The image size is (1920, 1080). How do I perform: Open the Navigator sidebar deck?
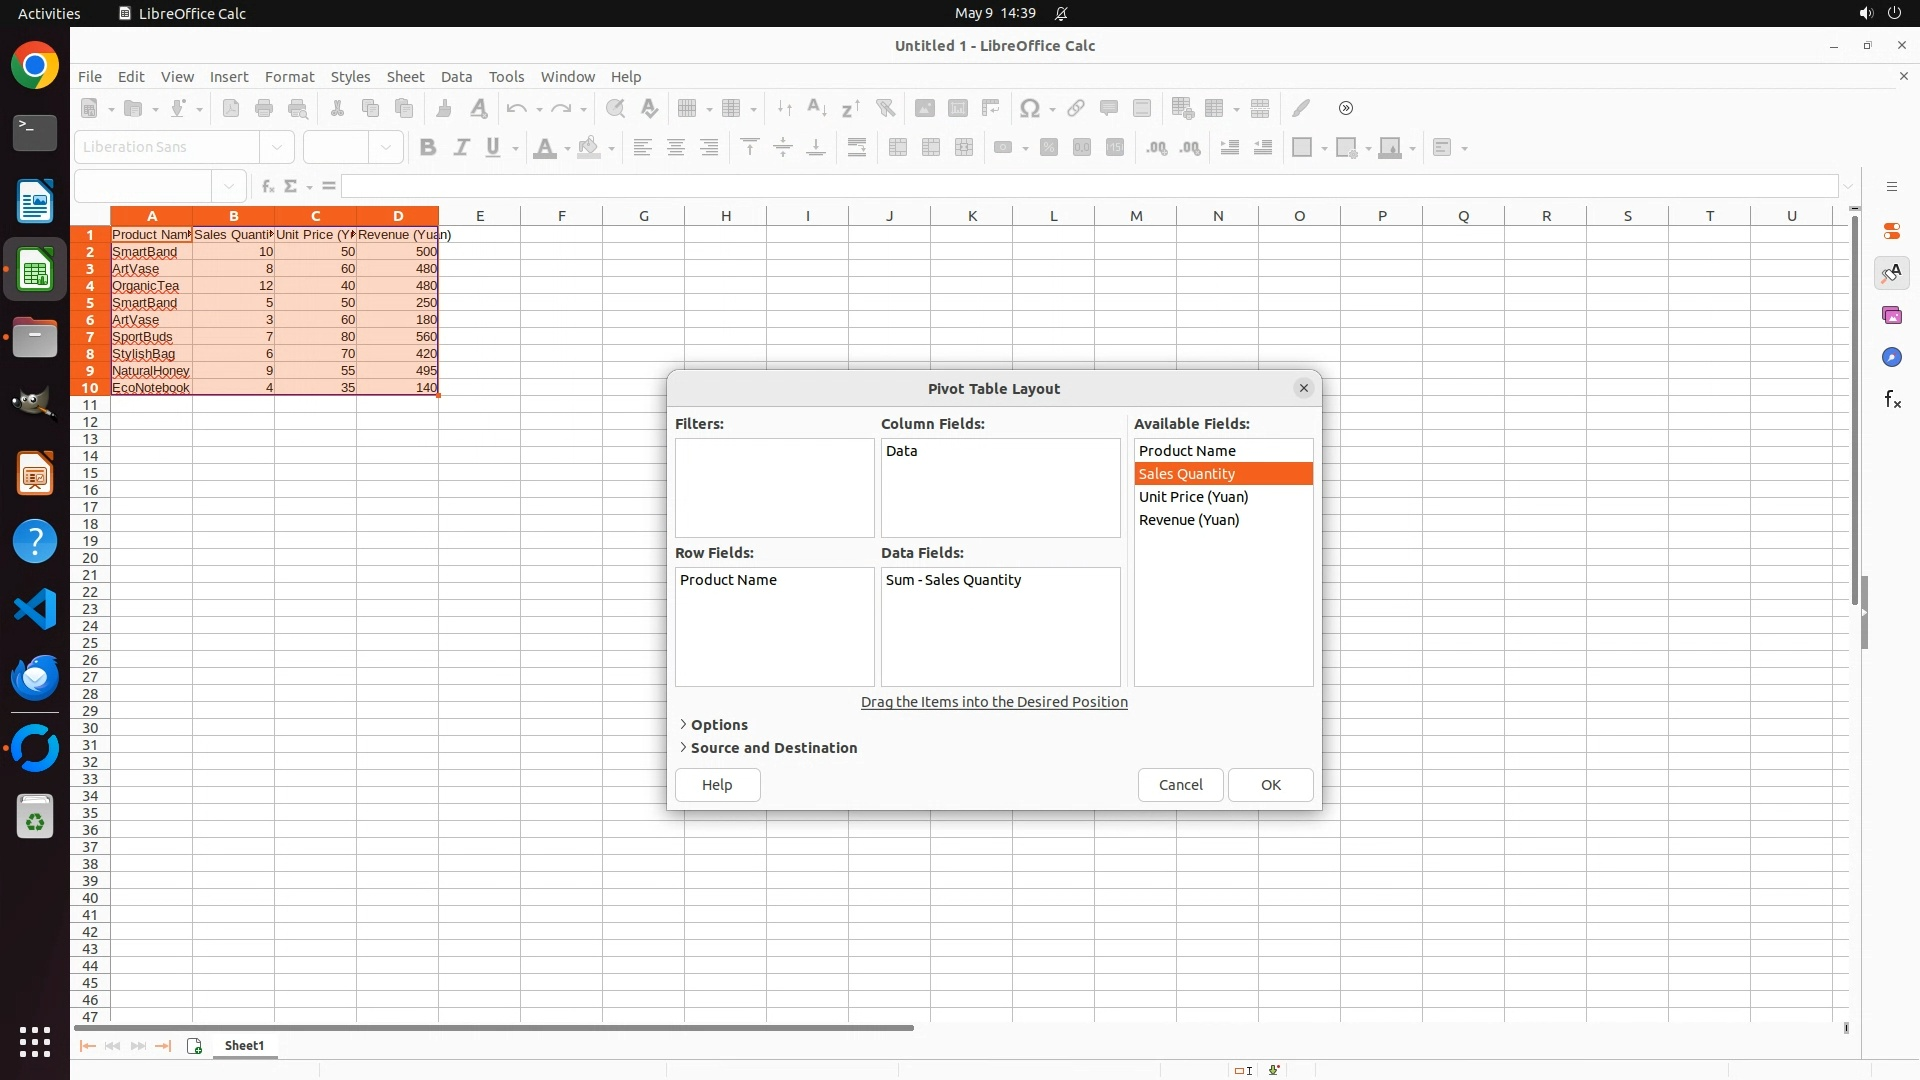tap(1891, 358)
